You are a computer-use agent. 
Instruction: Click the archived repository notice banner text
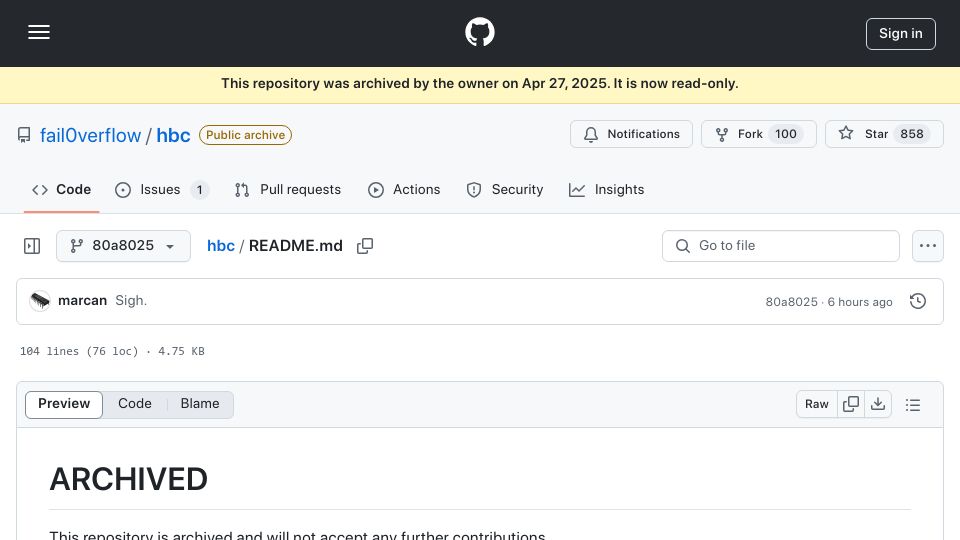[x=480, y=84]
